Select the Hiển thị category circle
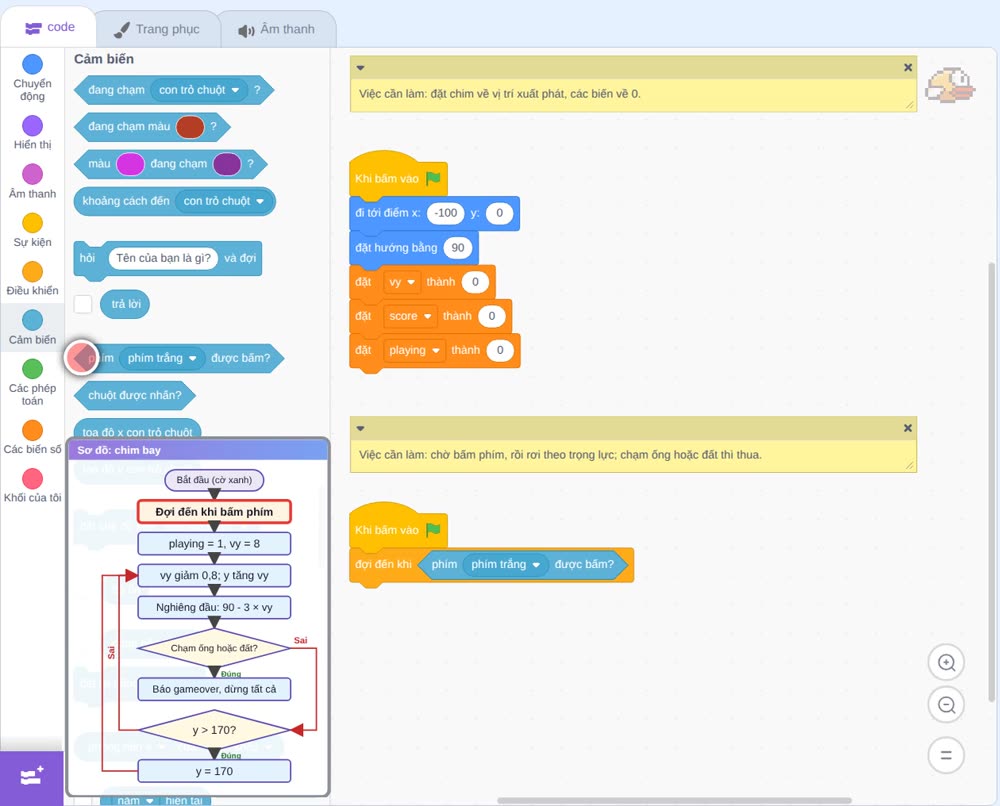The image size is (1000, 806). click(33, 126)
